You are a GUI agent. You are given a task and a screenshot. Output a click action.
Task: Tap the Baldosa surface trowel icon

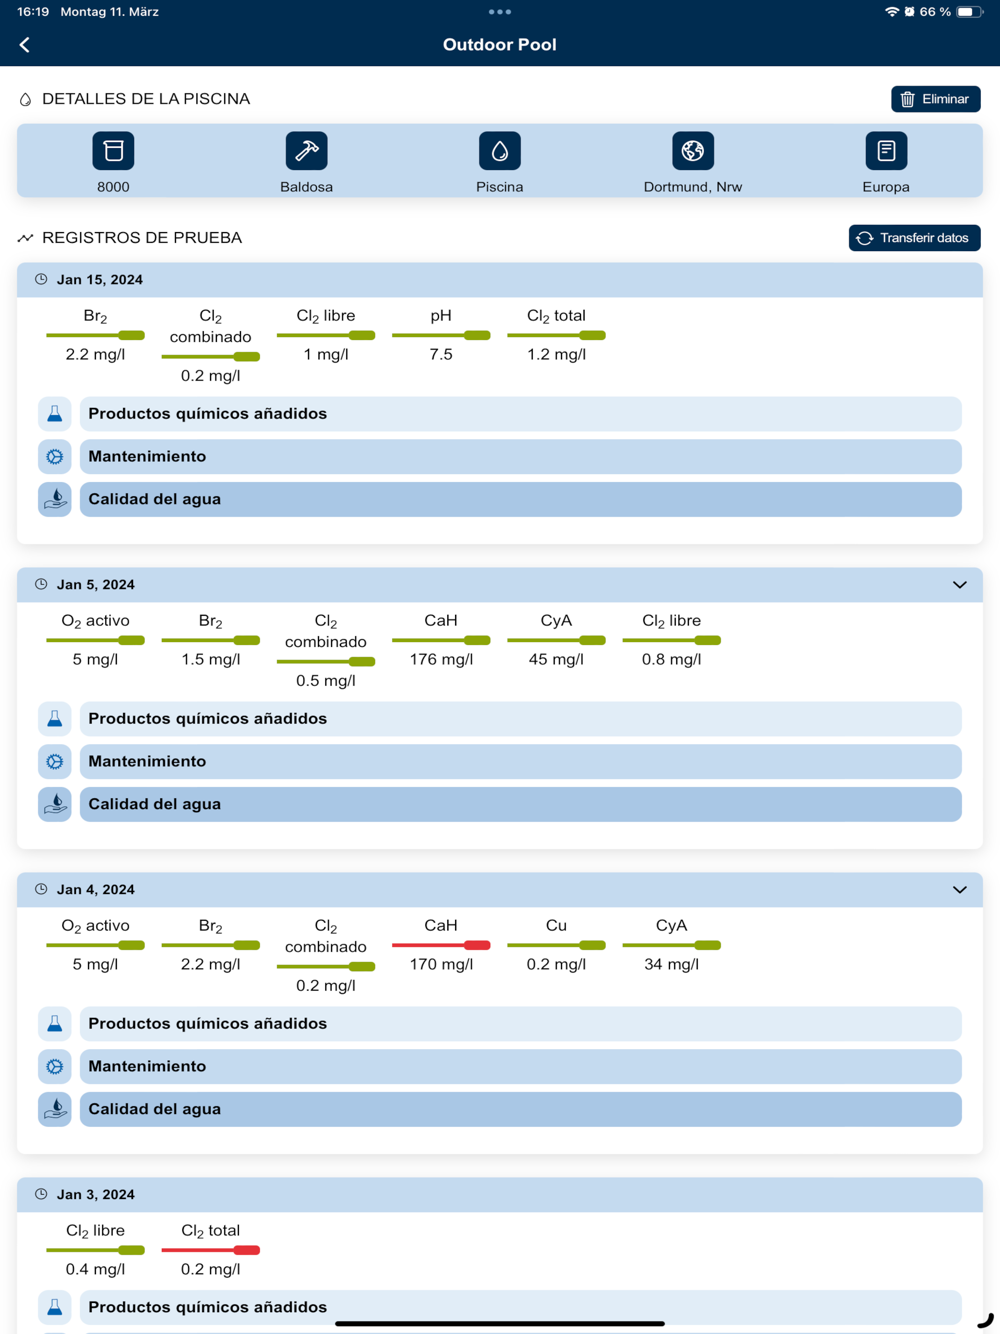306,151
